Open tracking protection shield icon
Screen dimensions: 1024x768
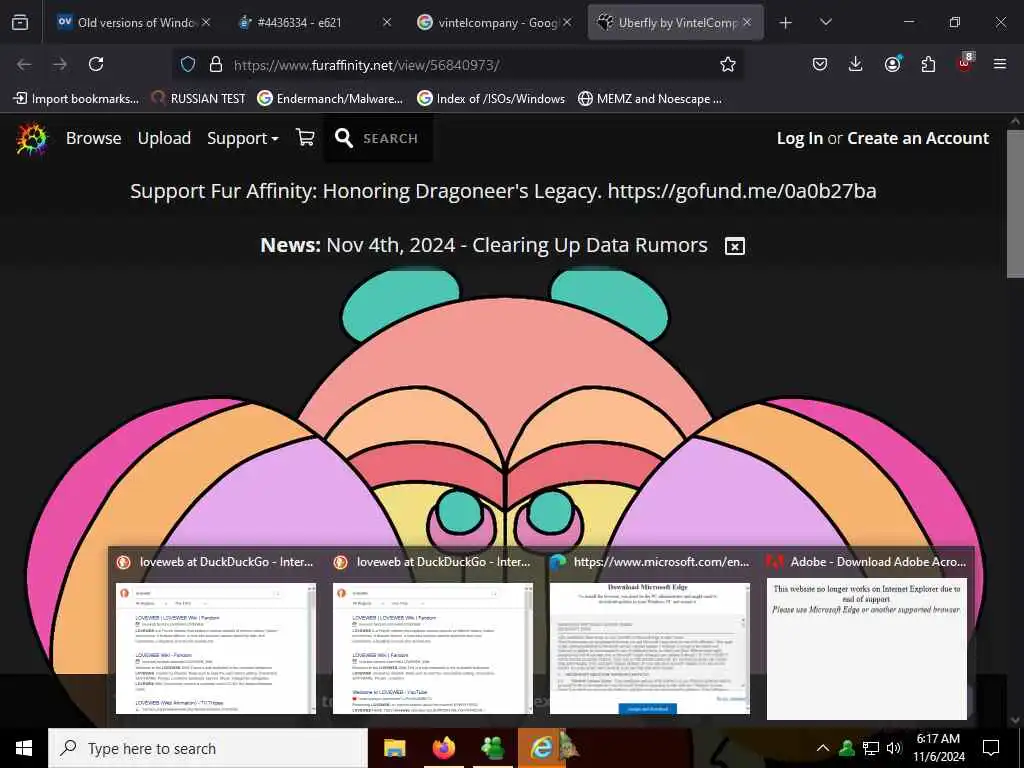click(x=188, y=64)
